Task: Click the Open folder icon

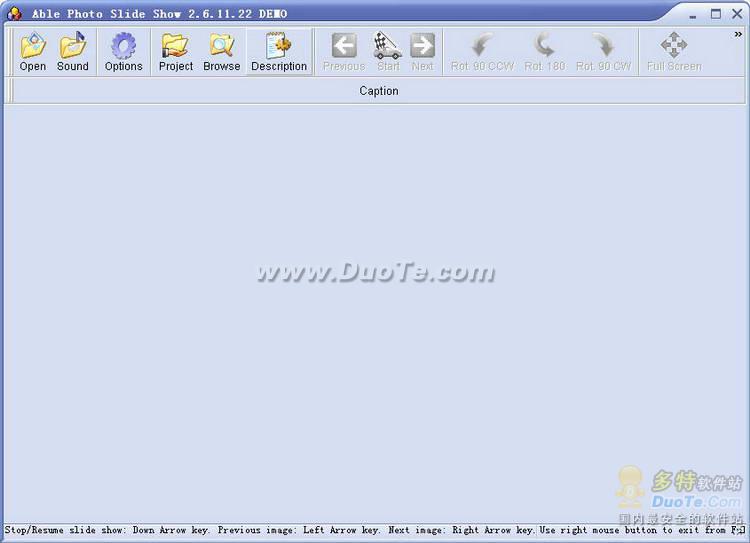Action: tap(33, 52)
